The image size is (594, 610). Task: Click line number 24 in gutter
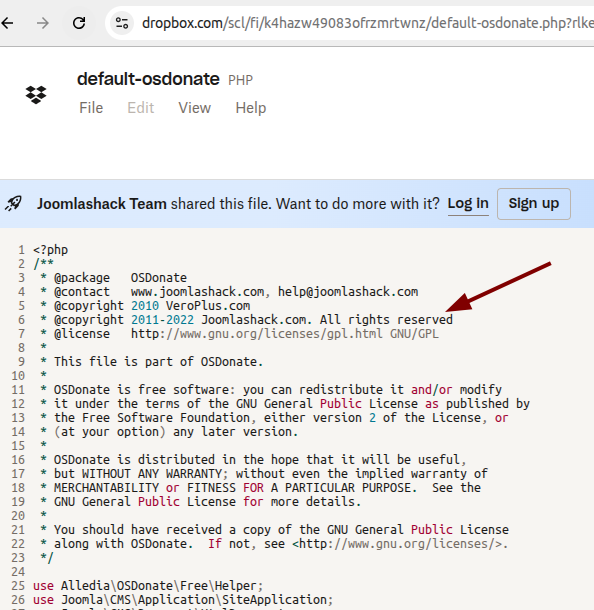[18, 572]
